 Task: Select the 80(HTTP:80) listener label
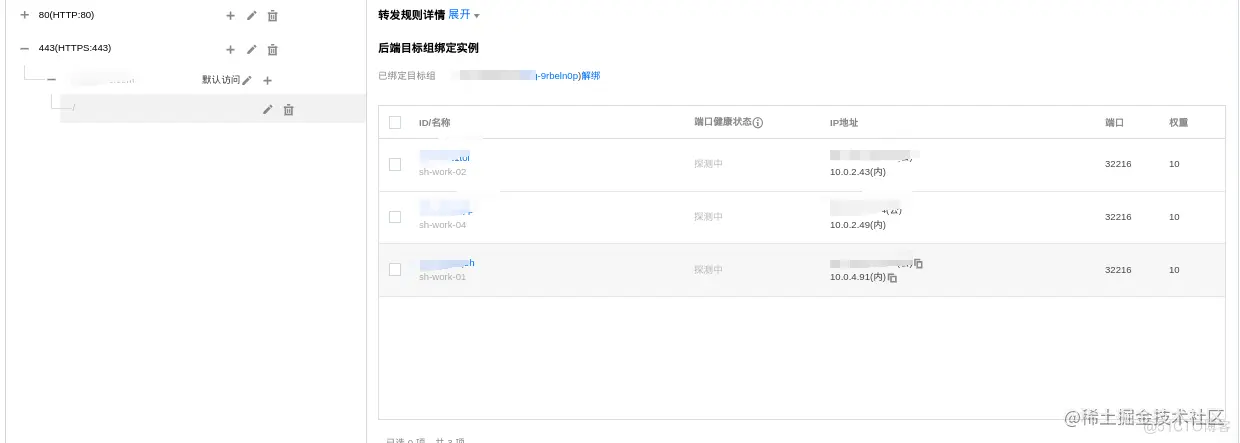coord(67,15)
